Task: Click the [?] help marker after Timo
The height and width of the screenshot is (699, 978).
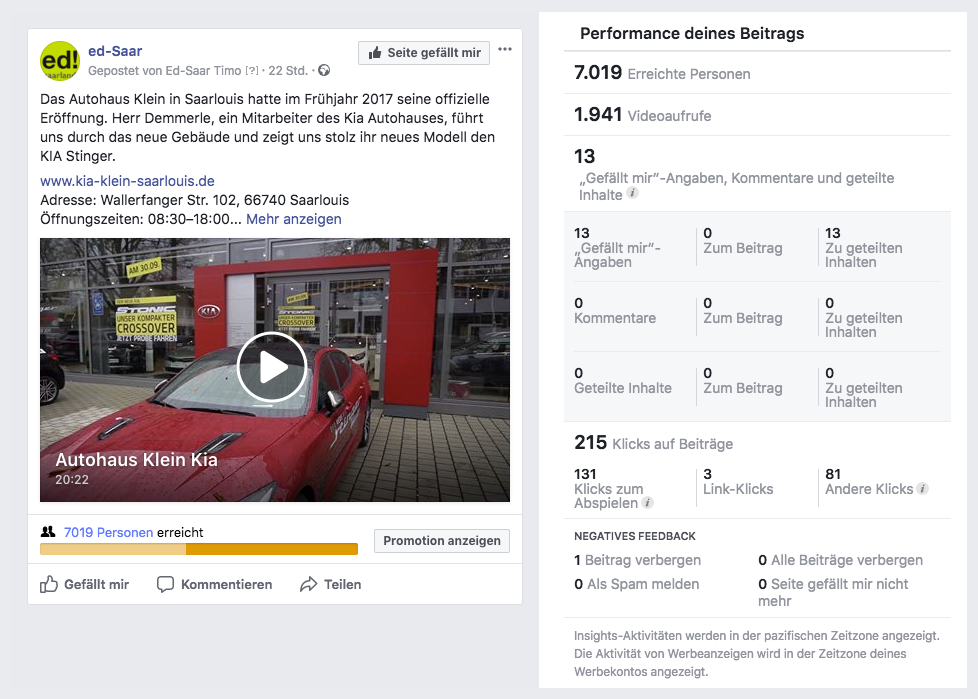Action: 251,71
